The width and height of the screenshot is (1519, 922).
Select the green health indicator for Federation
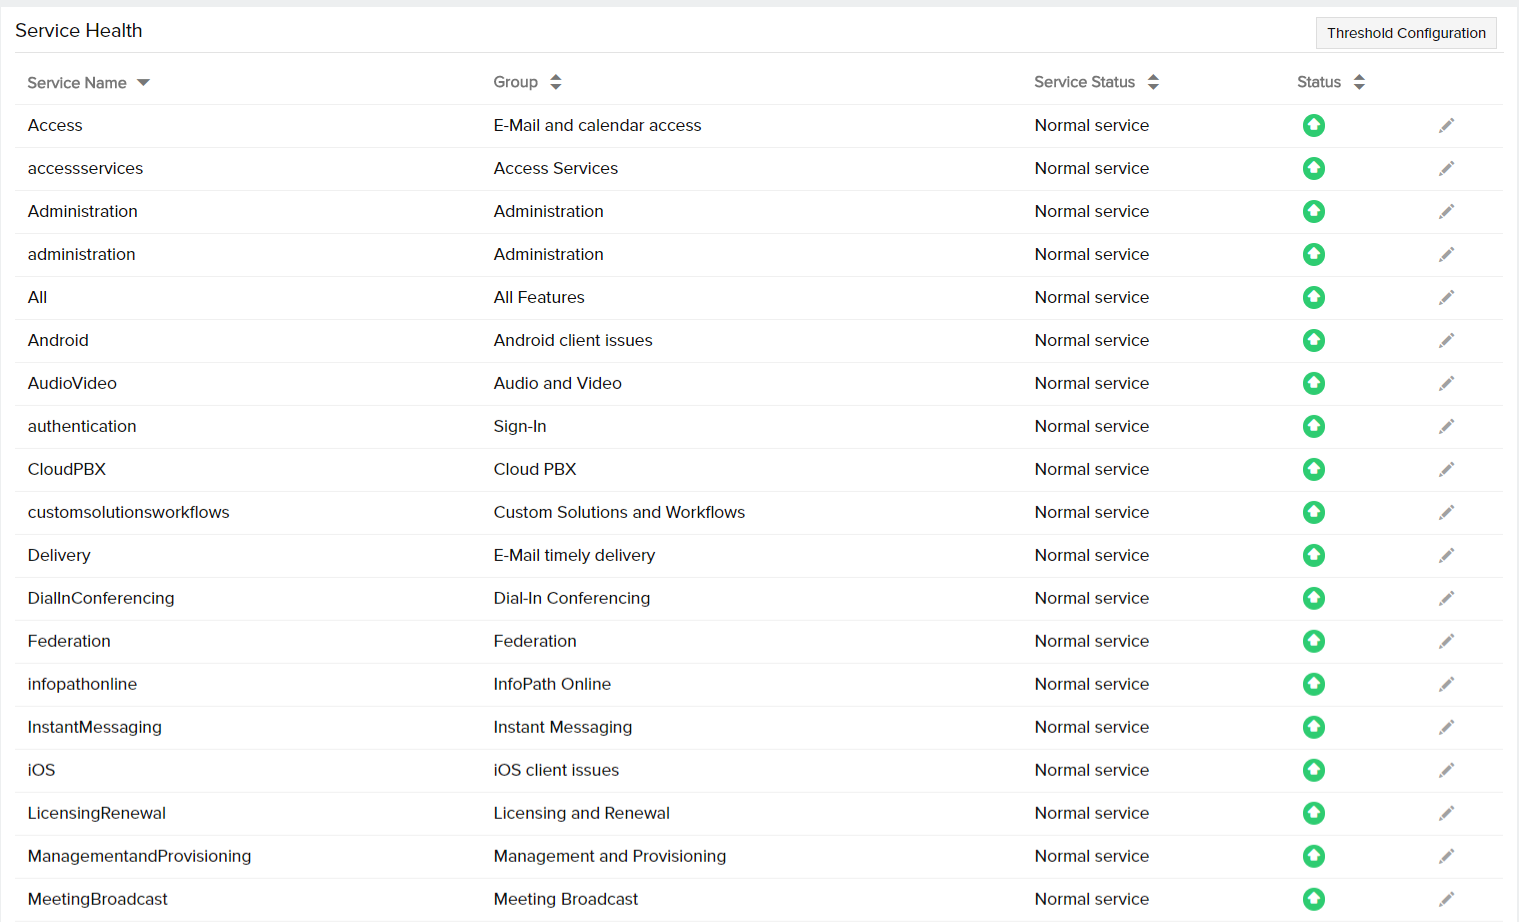point(1313,641)
